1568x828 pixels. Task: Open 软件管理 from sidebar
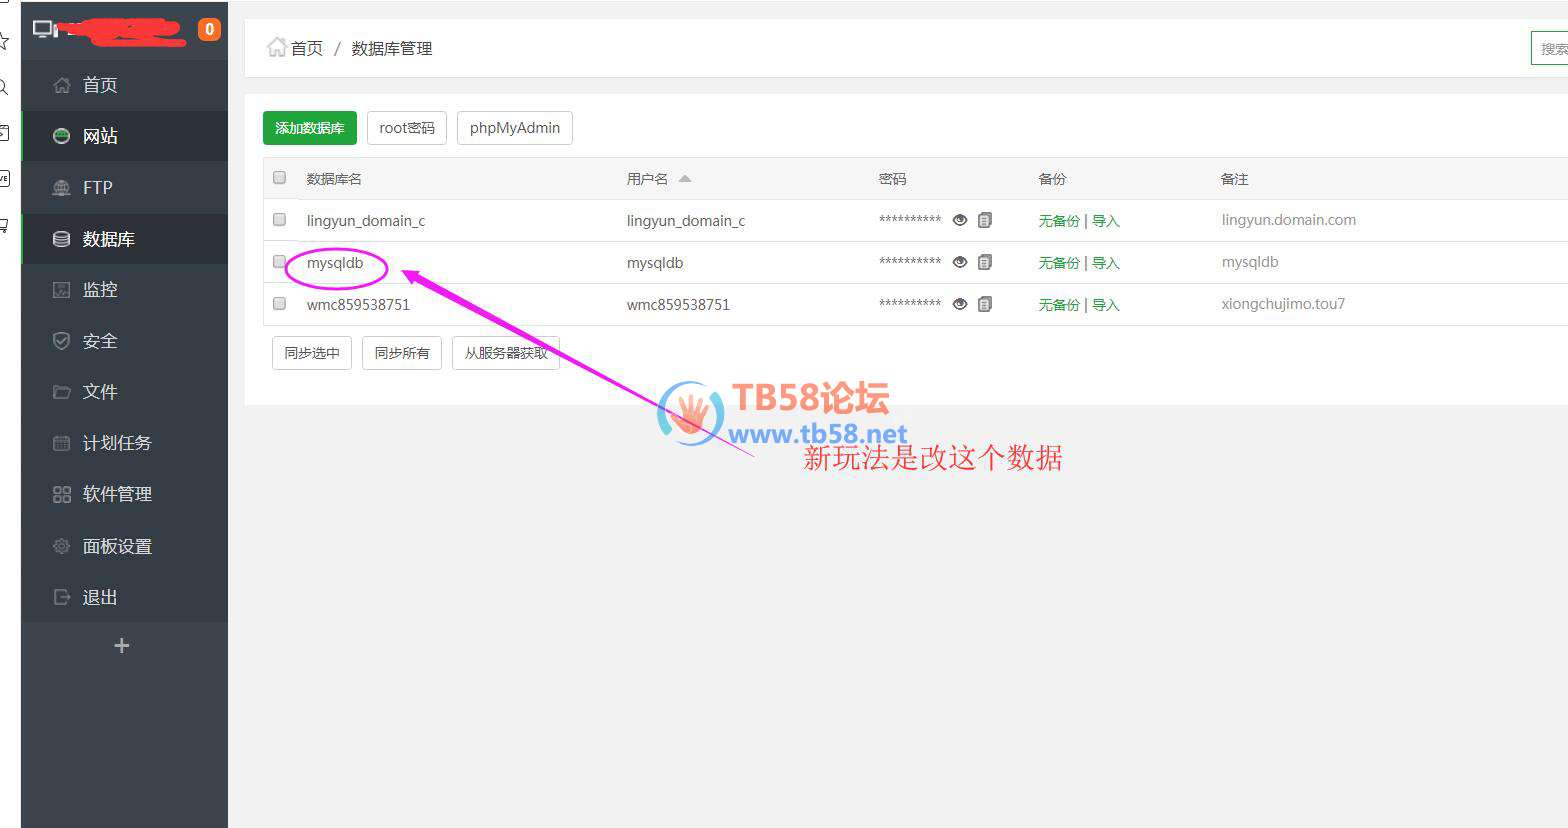point(116,494)
